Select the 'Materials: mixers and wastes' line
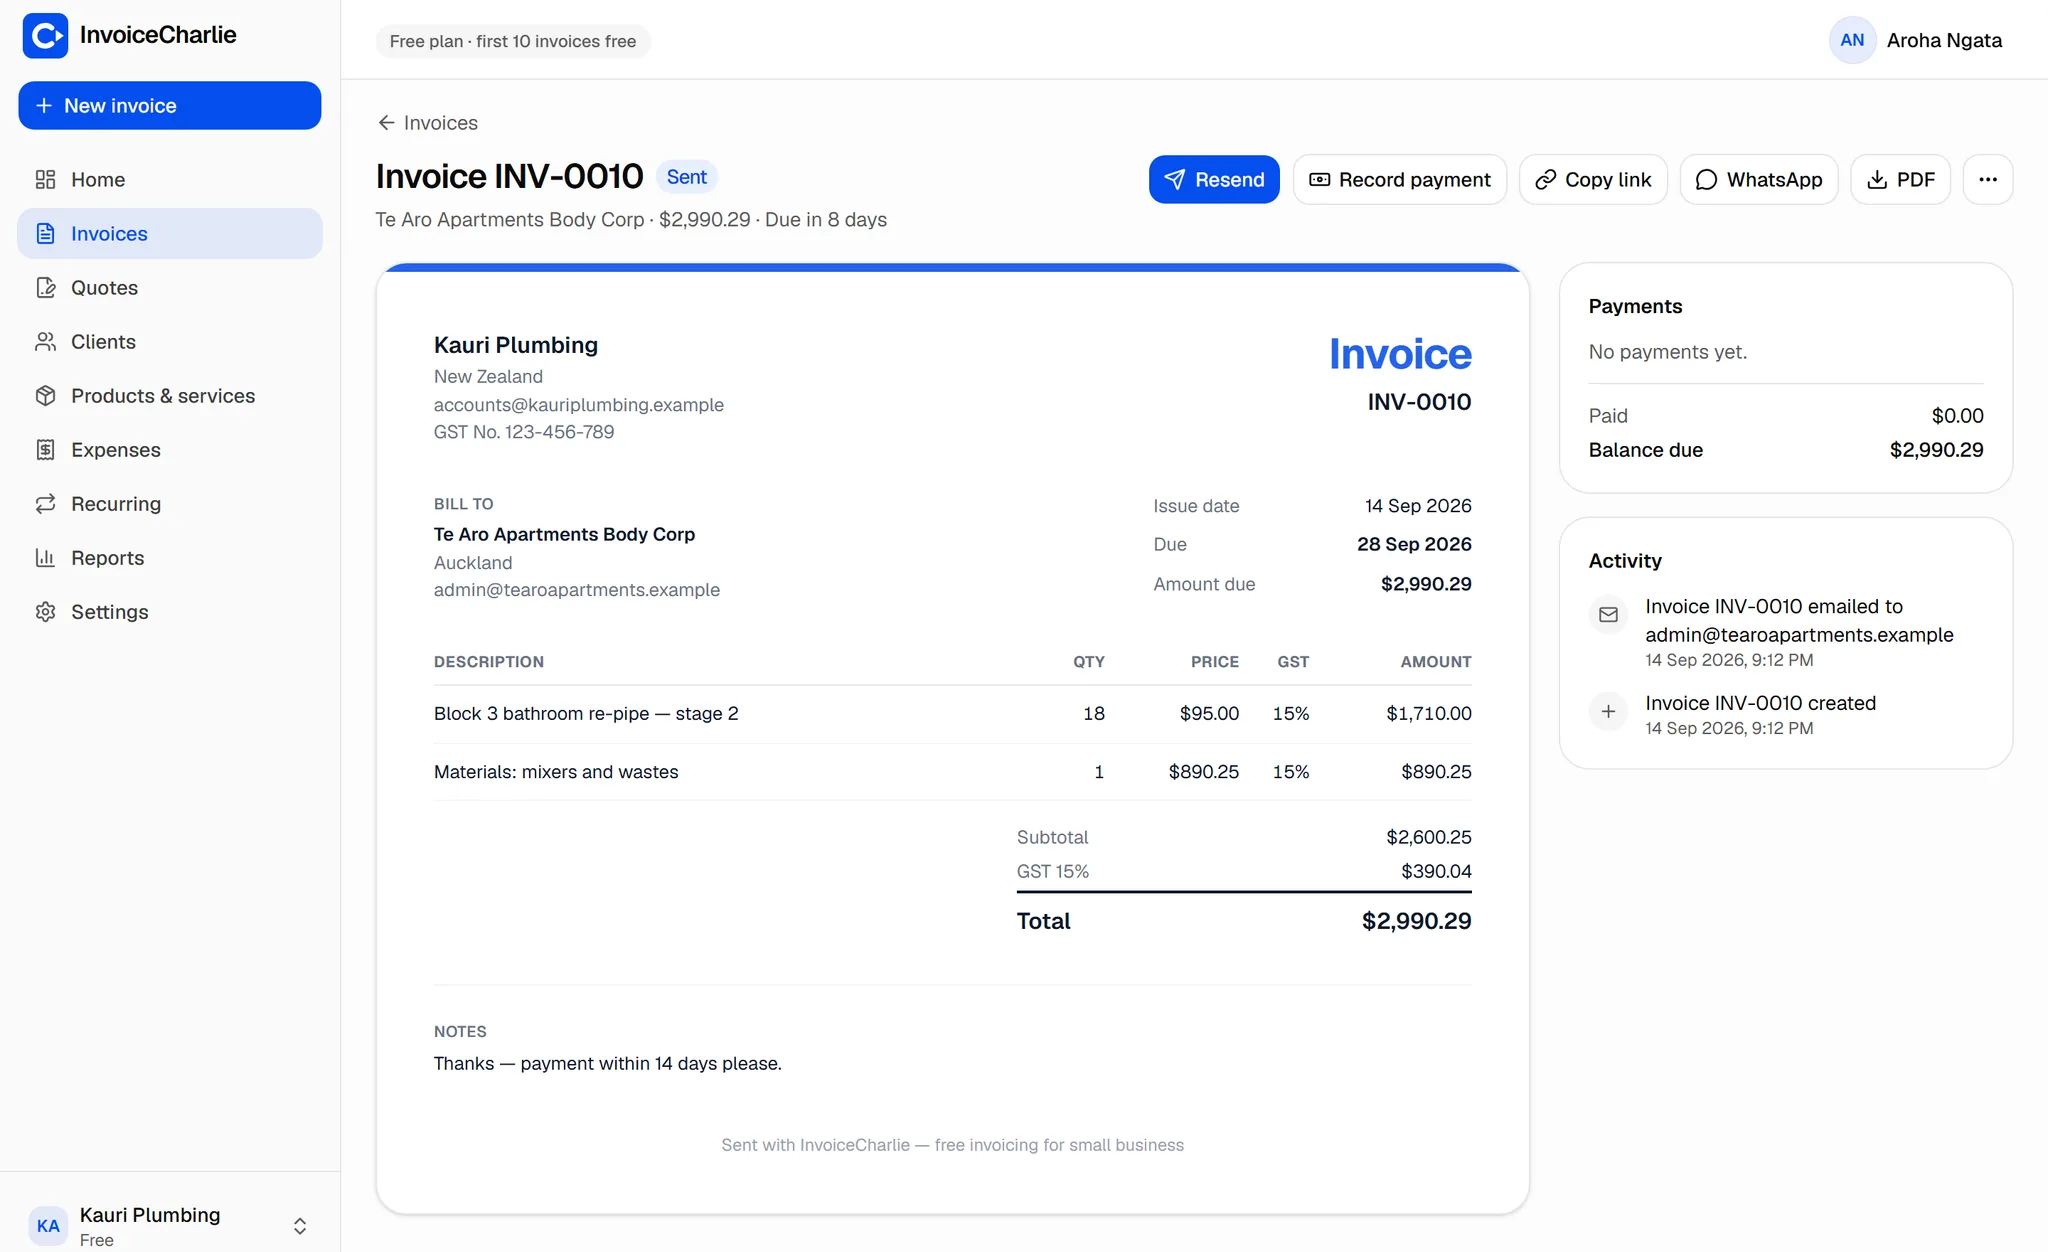 click(952, 772)
